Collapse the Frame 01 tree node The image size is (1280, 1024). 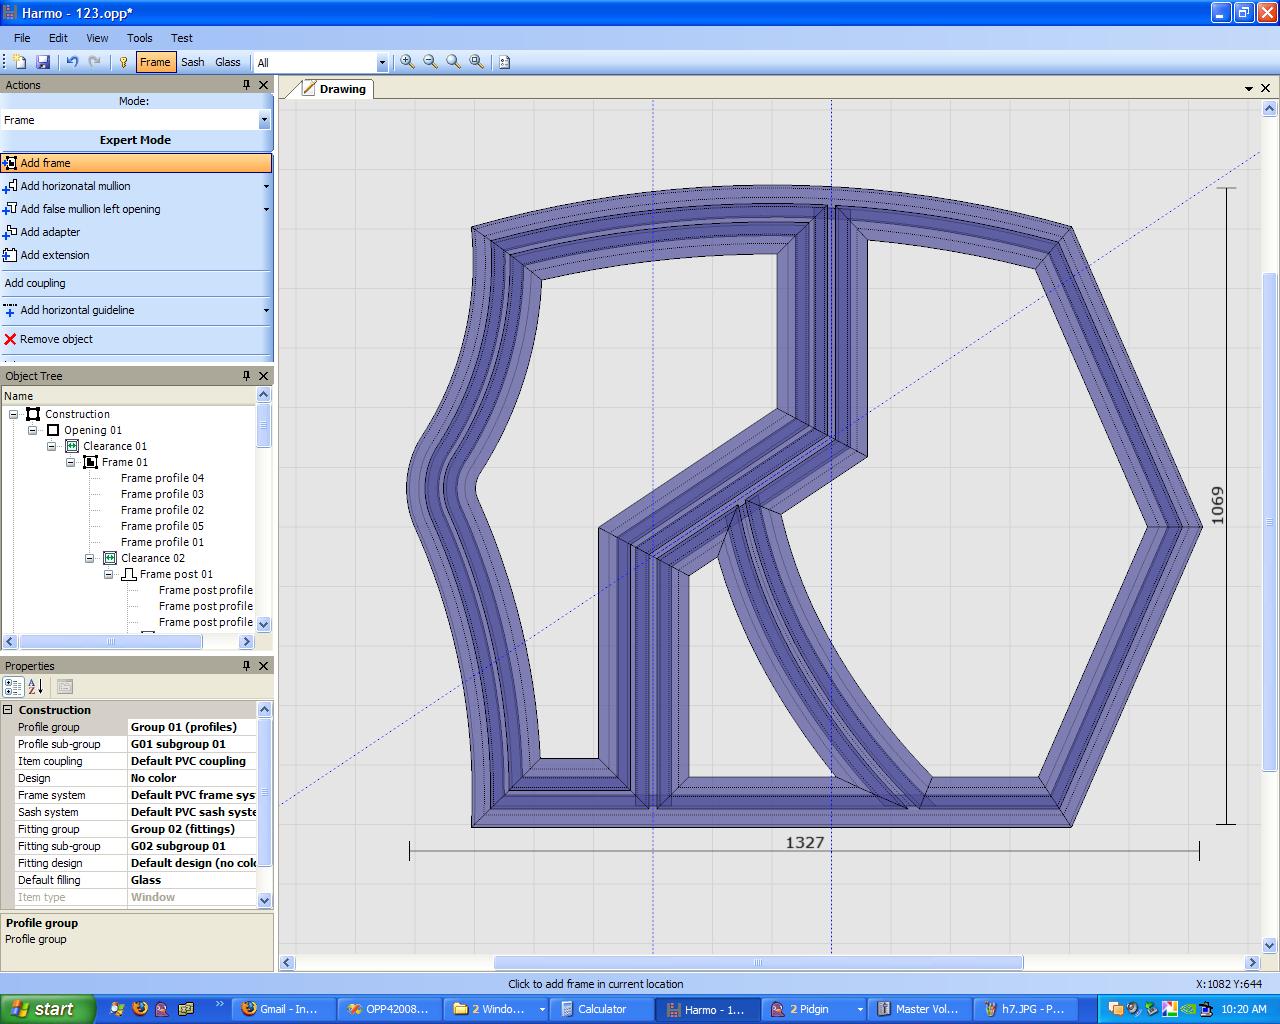[x=71, y=462]
